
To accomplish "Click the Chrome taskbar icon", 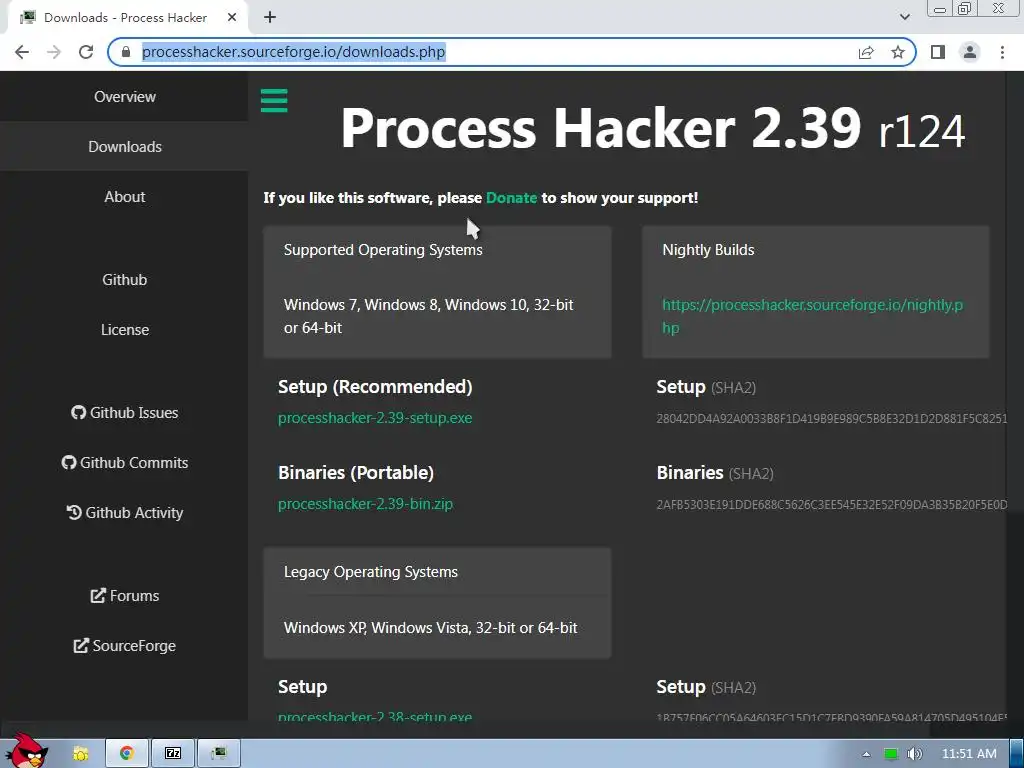I will (x=127, y=754).
